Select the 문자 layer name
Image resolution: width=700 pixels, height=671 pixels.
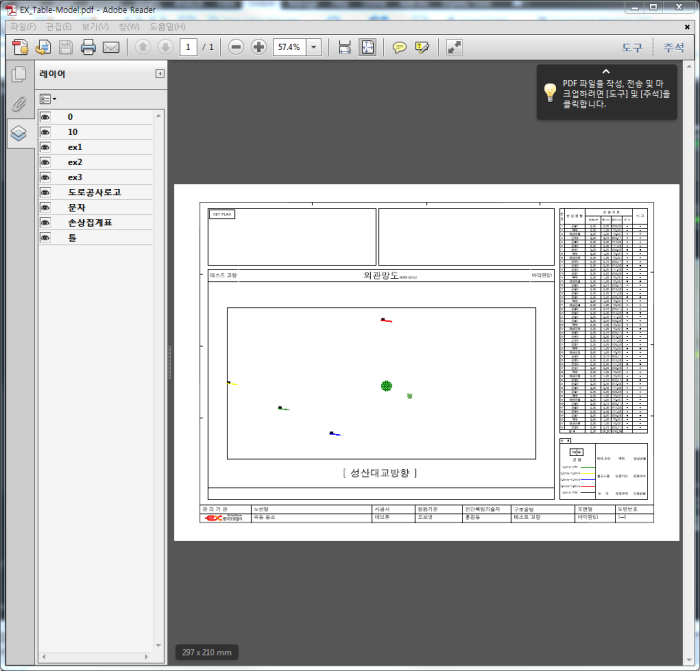[76, 208]
